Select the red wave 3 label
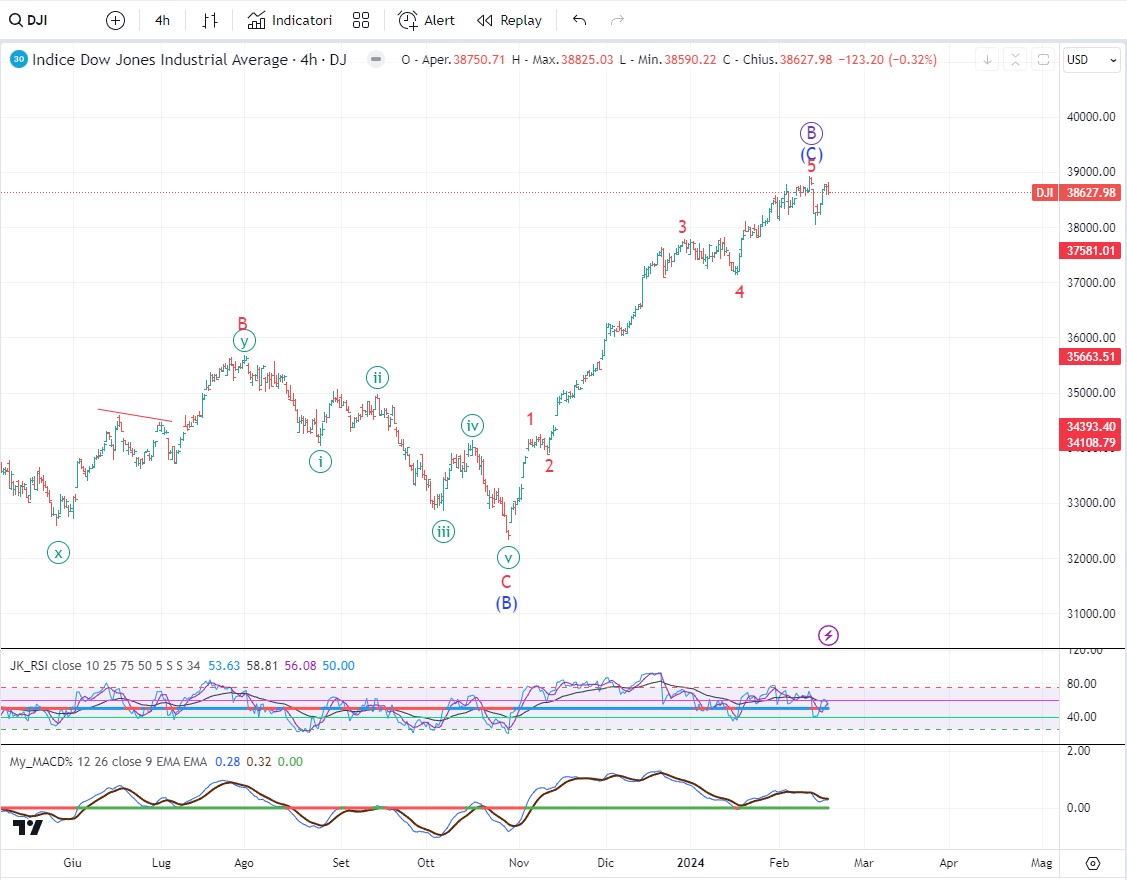Image resolution: width=1127 pixels, height=880 pixels. (x=683, y=226)
